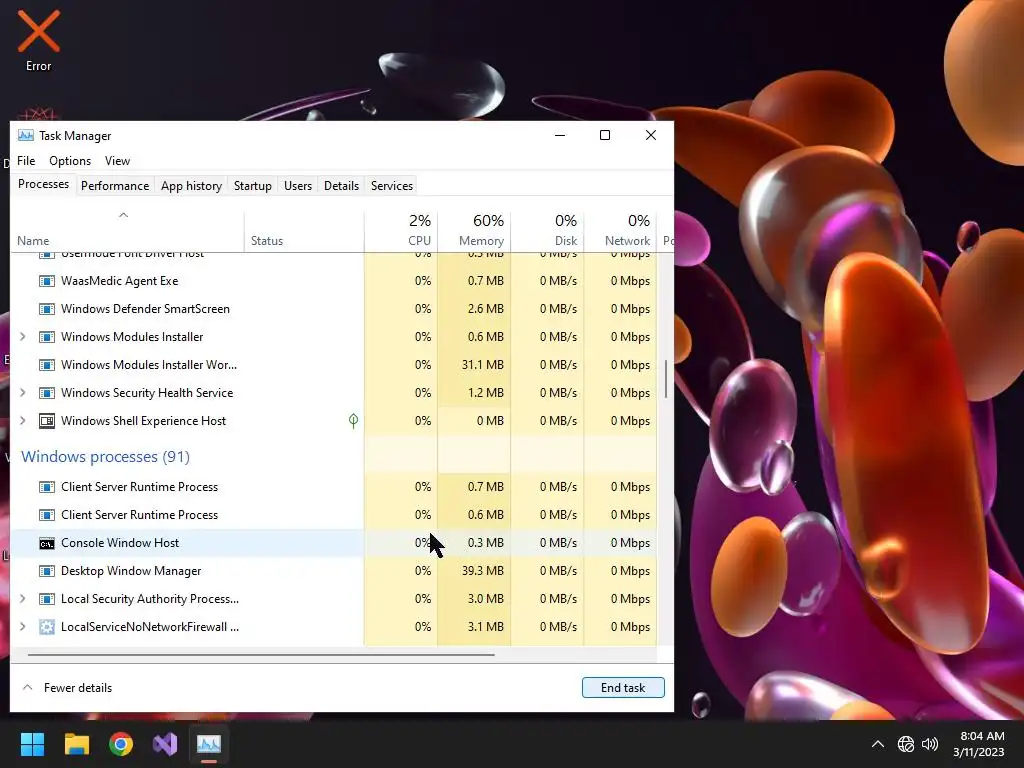Screen dimensions: 1024x768
Task: Sort by the Disk column header
Action: 547,231
